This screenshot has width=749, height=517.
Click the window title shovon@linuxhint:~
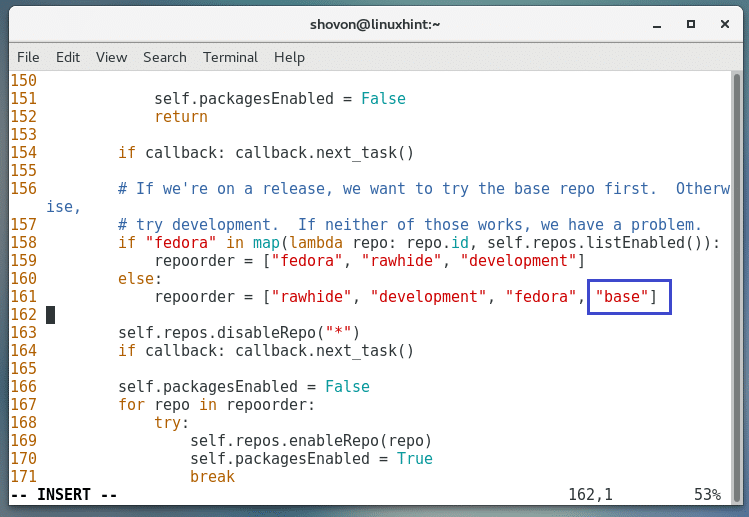click(x=374, y=21)
